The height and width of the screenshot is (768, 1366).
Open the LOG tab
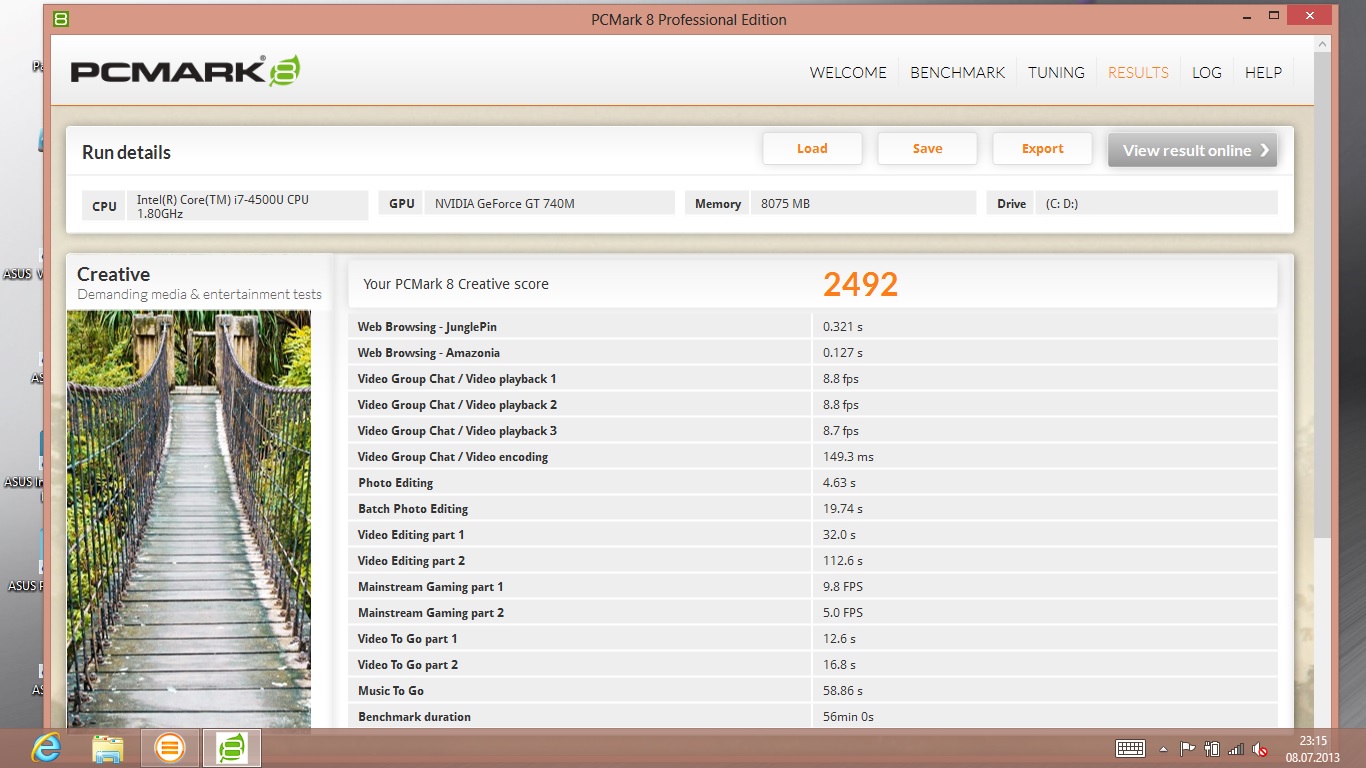click(x=1207, y=72)
